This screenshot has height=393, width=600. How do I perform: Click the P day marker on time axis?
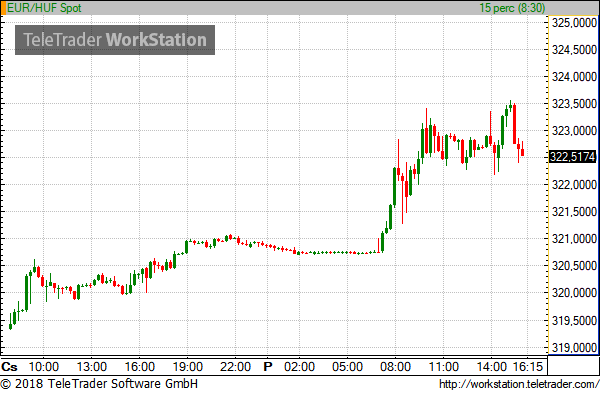point(268,367)
